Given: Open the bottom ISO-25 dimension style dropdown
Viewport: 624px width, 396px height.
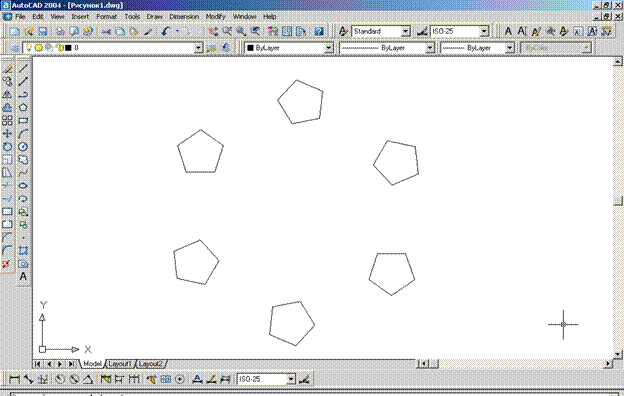Looking at the screenshot, I should pos(291,379).
